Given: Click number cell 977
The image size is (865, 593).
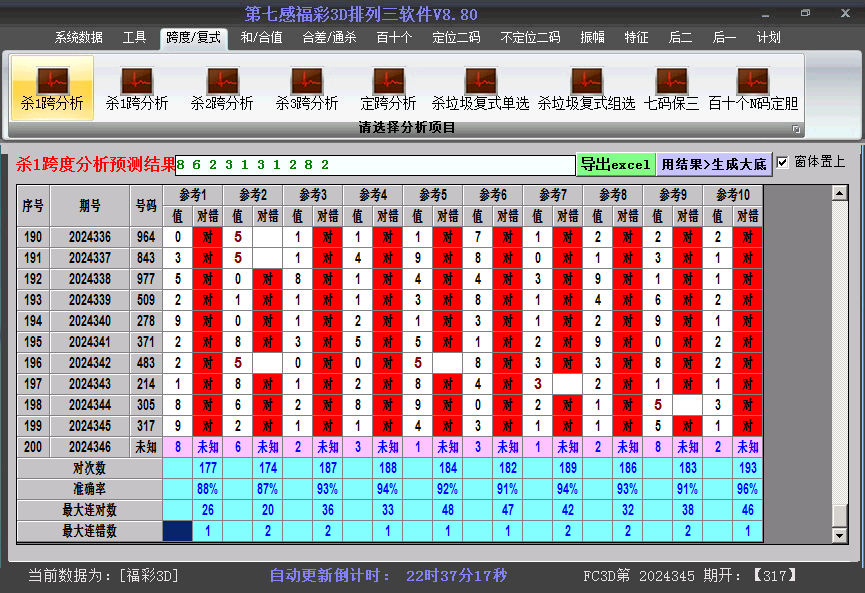Looking at the screenshot, I should tap(146, 279).
